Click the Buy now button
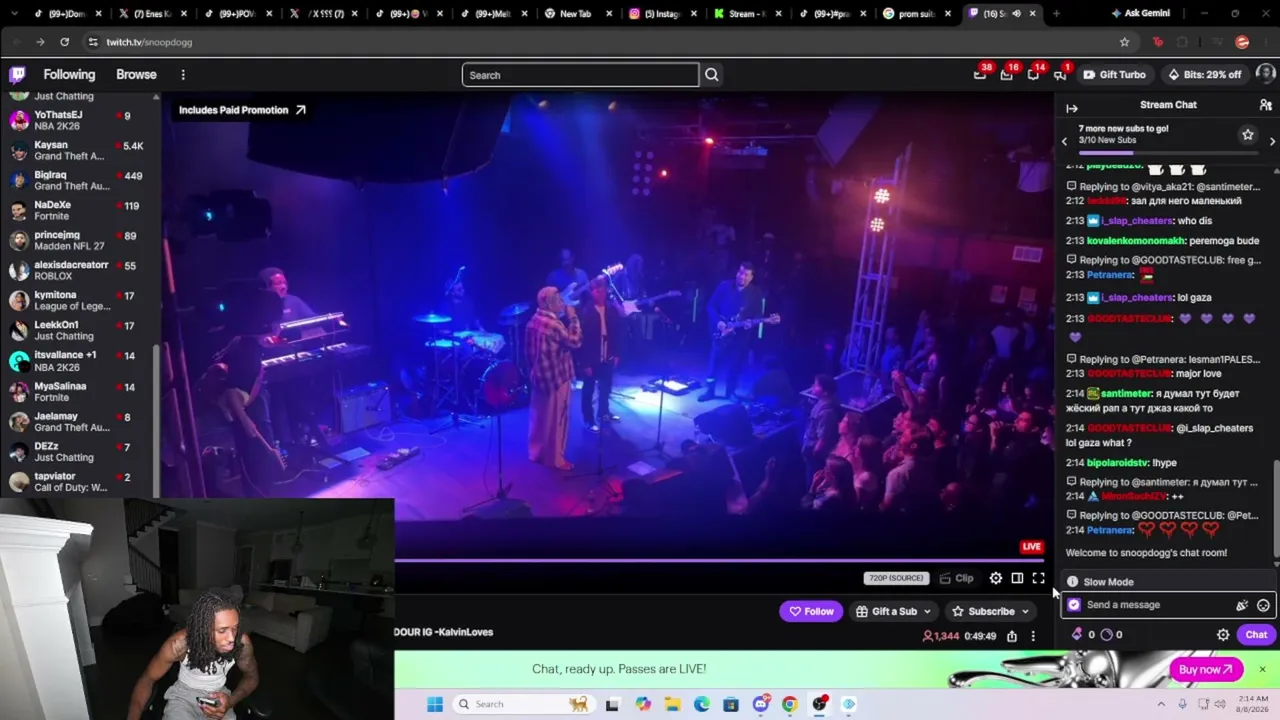The height and width of the screenshot is (720, 1280). 1205,669
